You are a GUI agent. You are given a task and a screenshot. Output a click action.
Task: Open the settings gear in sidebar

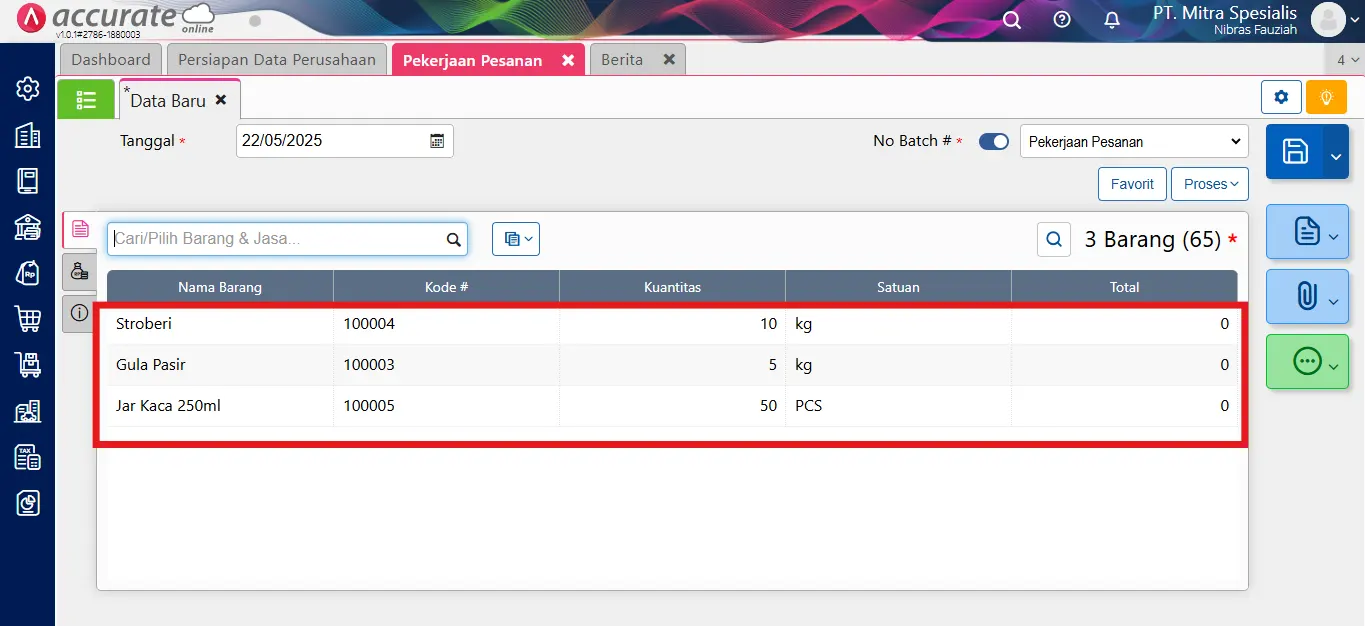pos(28,89)
